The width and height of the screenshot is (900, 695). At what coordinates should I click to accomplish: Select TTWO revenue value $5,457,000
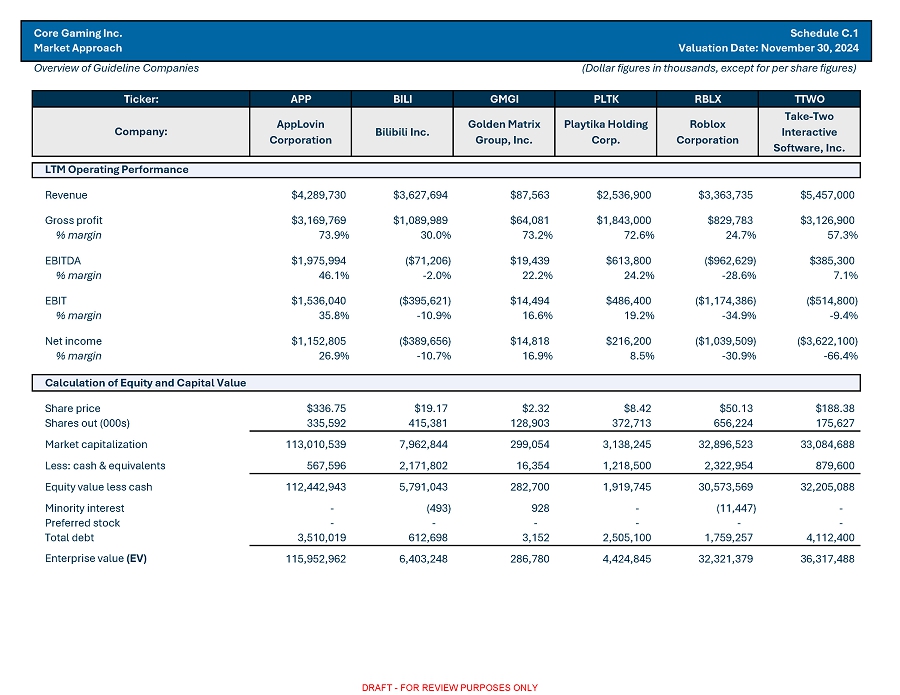827,195
